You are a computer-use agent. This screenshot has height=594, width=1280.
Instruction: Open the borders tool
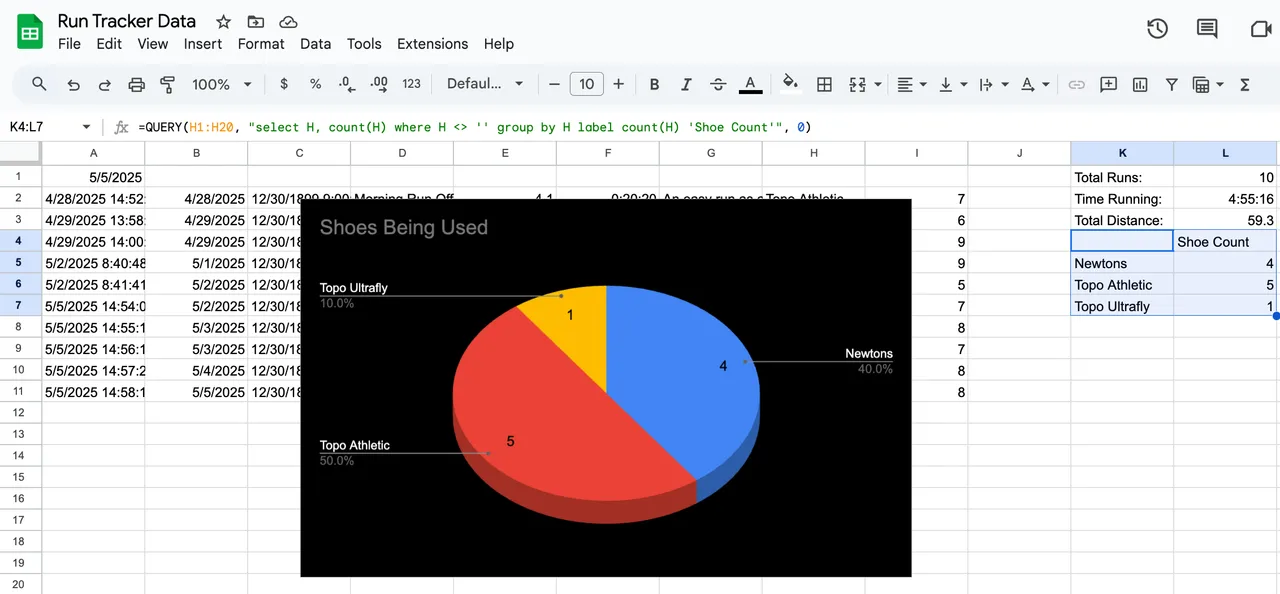tap(824, 84)
